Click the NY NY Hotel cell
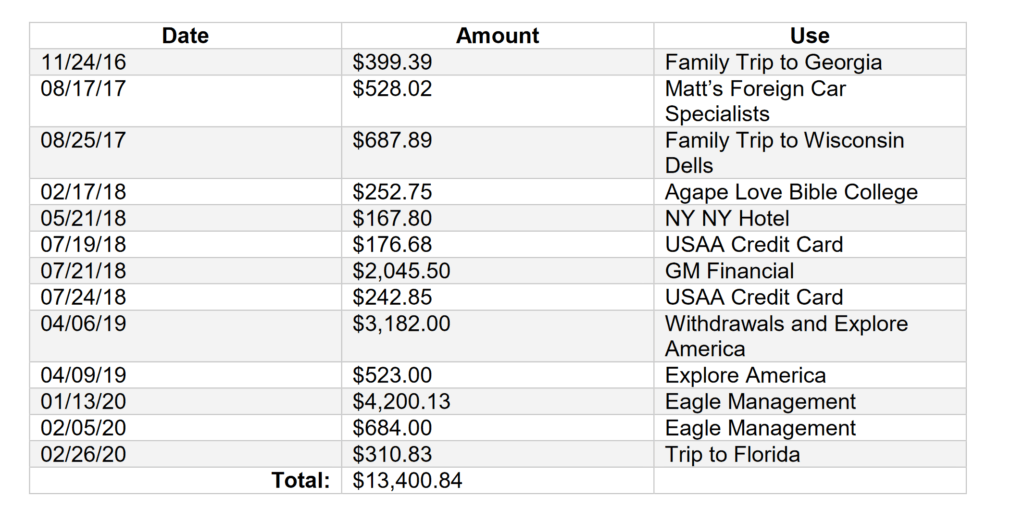Image resolution: width=1024 pixels, height=522 pixels. point(810,218)
